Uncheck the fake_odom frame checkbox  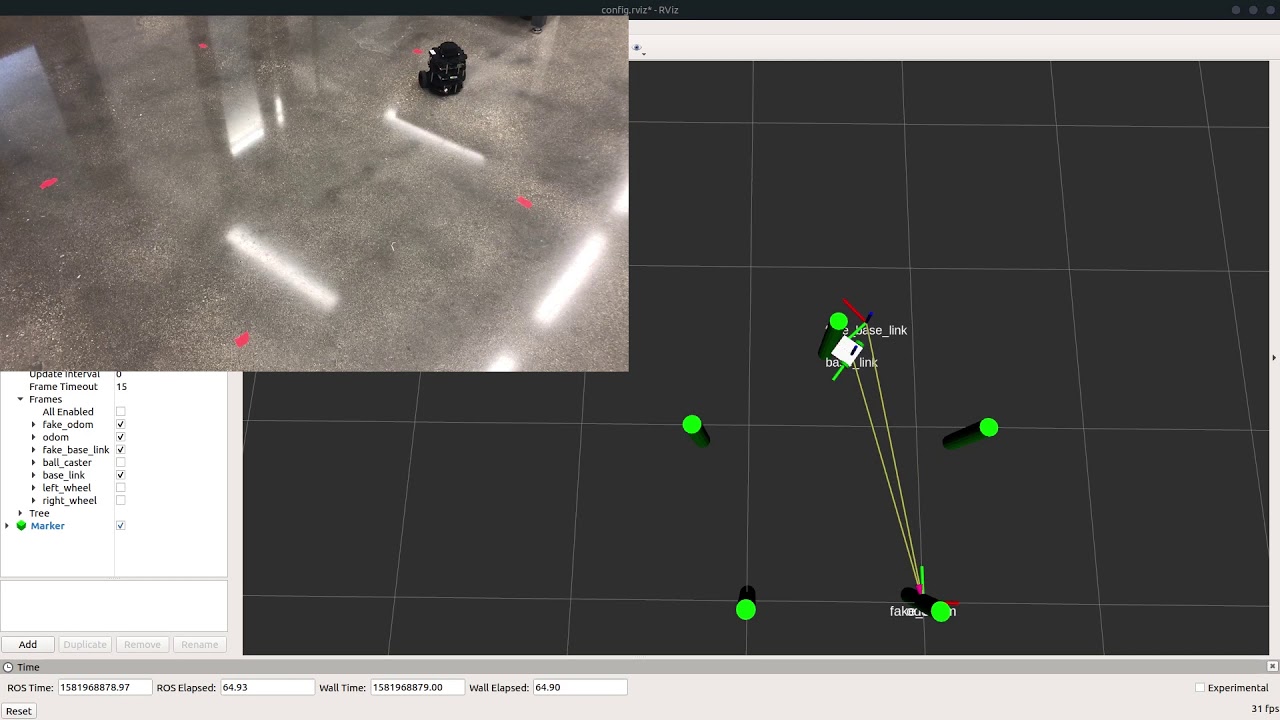[120, 425]
